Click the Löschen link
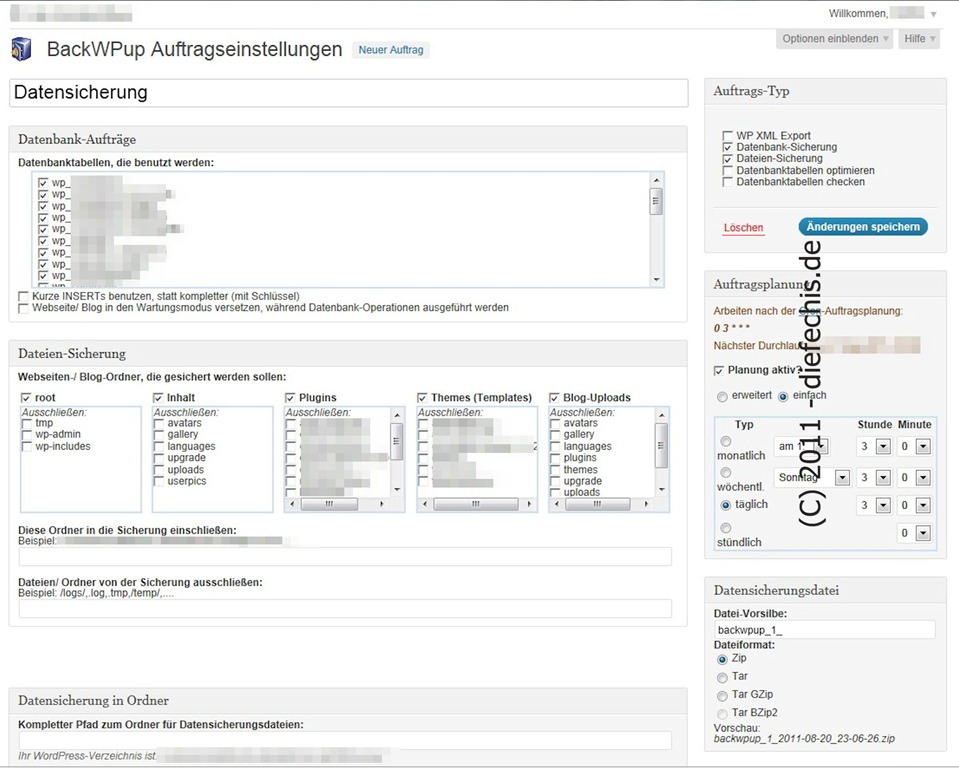Image resolution: width=959 pixels, height=768 pixels. pyautogui.click(x=743, y=227)
